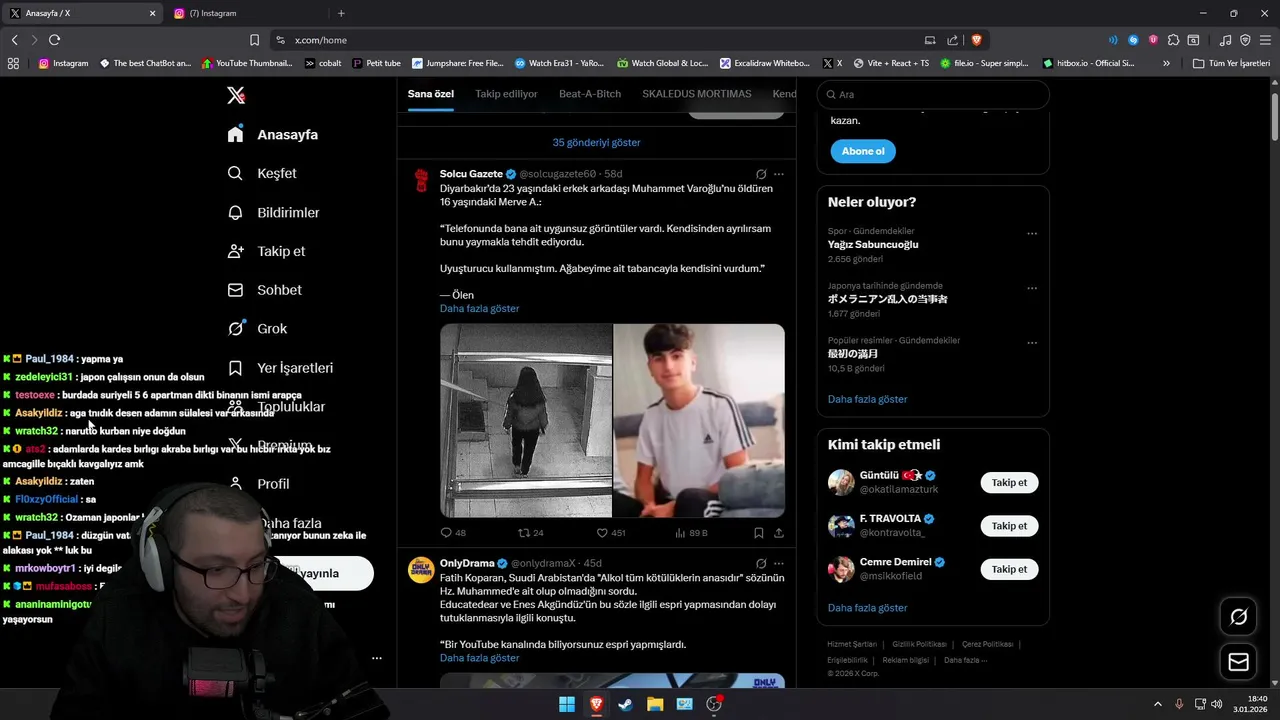Image resolution: width=1280 pixels, height=720 pixels.
Task: Repost the Solcu Gazete post
Action: (531, 533)
